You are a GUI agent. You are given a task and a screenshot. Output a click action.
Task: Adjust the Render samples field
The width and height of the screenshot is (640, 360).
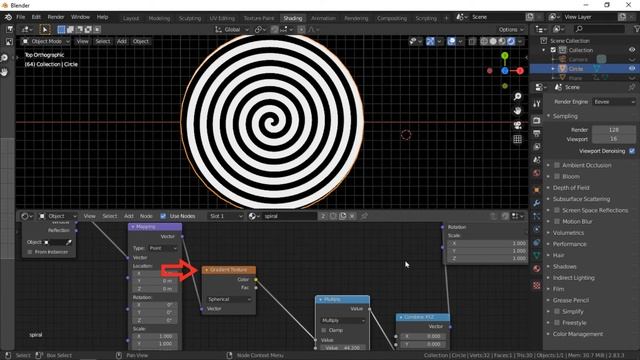(613, 130)
